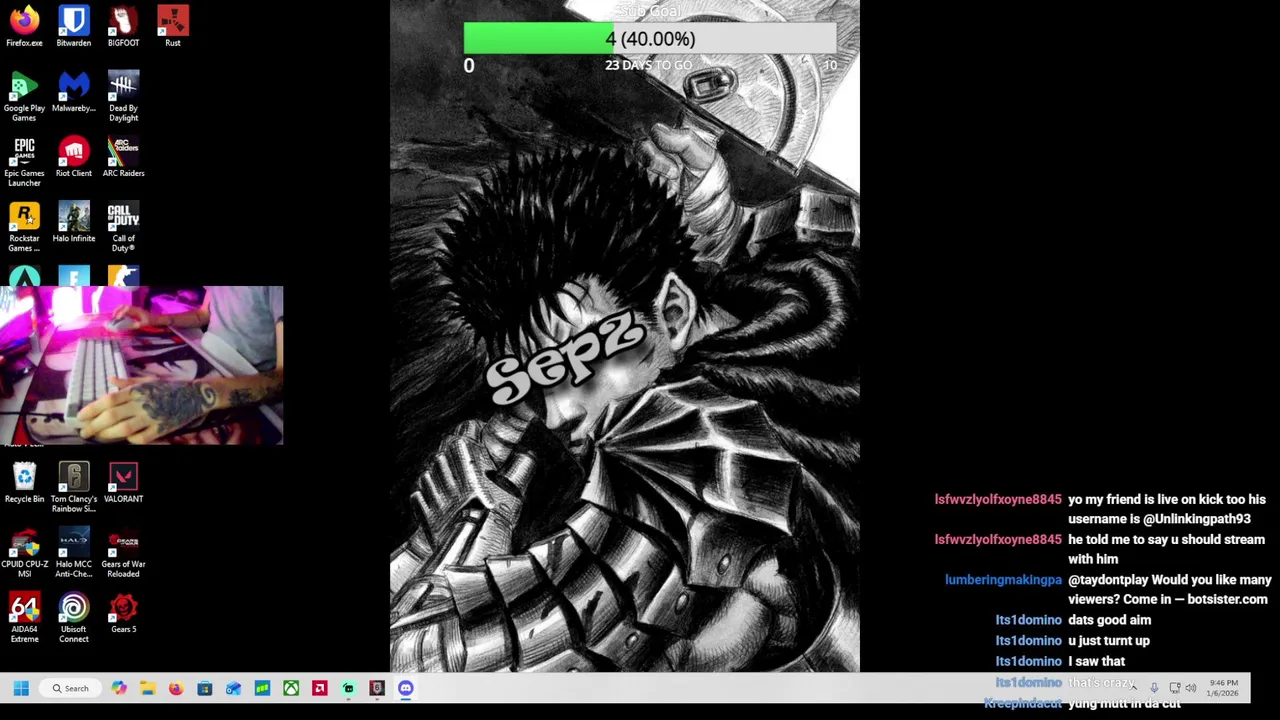Select Tom Clancy's Rainbow Six shortcut
Screen dimensions: 1280x720
click(x=73, y=487)
